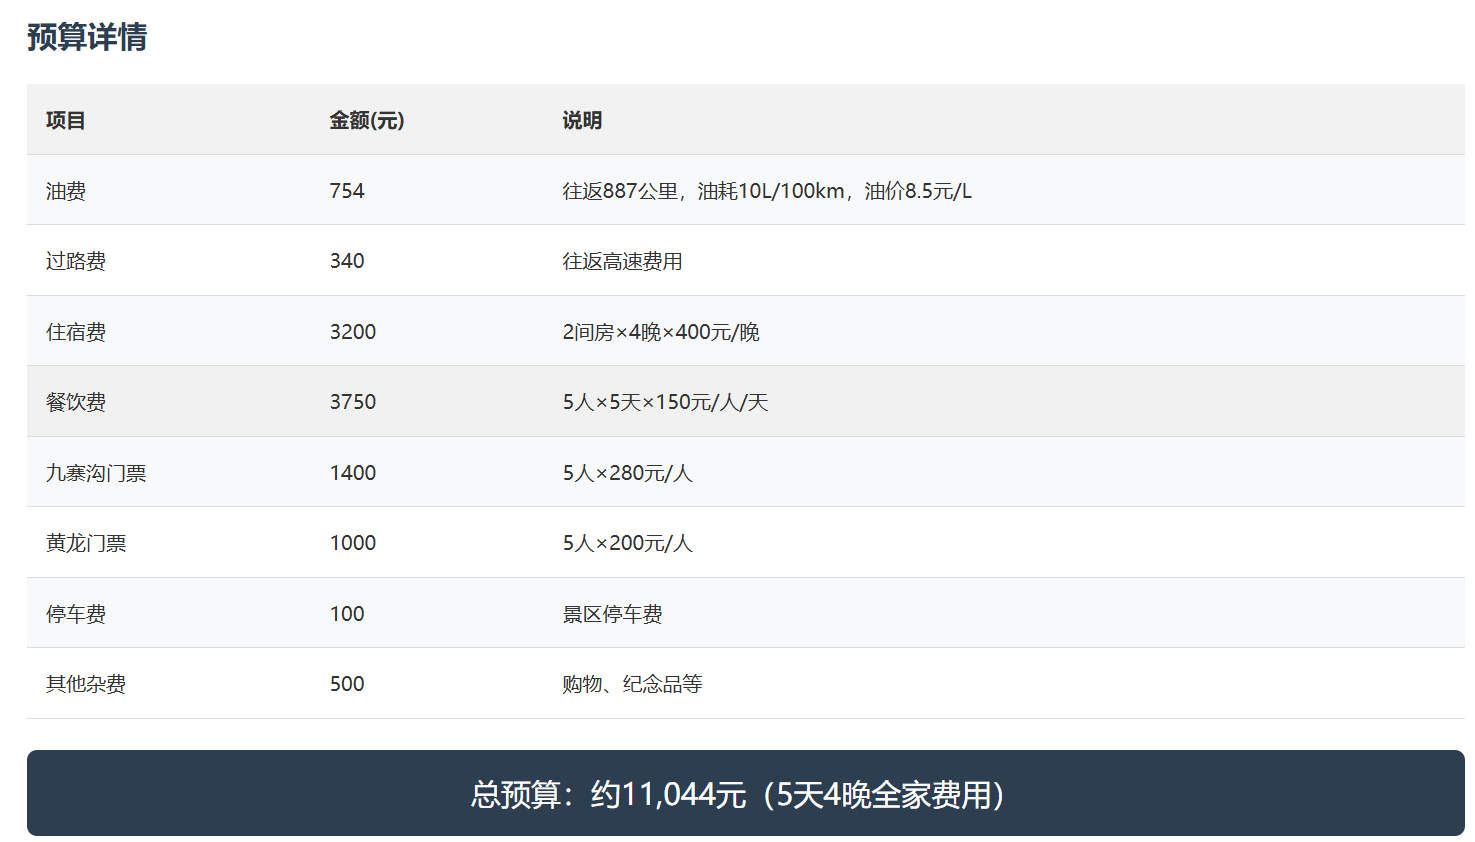This screenshot has width=1475, height=842.
Task: Click the 3750 amount cell
Action: [353, 402]
